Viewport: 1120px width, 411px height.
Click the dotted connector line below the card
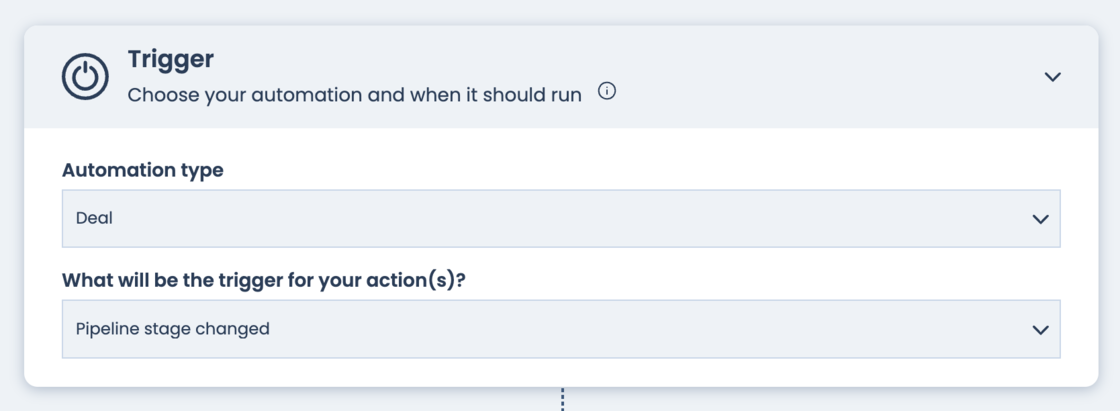click(562, 400)
